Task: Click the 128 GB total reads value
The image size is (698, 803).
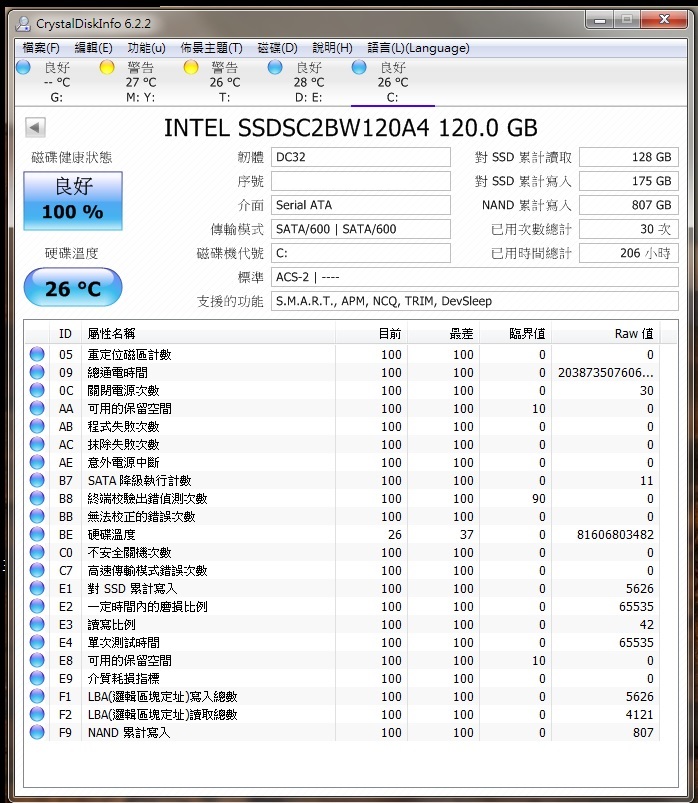Action: click(x=629, y=157)
